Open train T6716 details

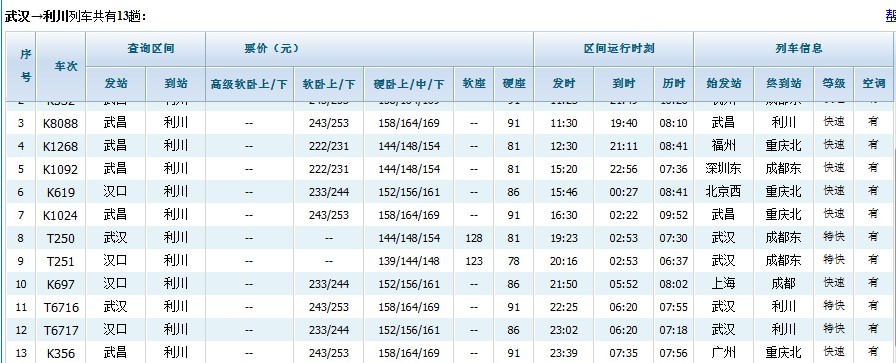pyautogui.click(x=61, y=308)
